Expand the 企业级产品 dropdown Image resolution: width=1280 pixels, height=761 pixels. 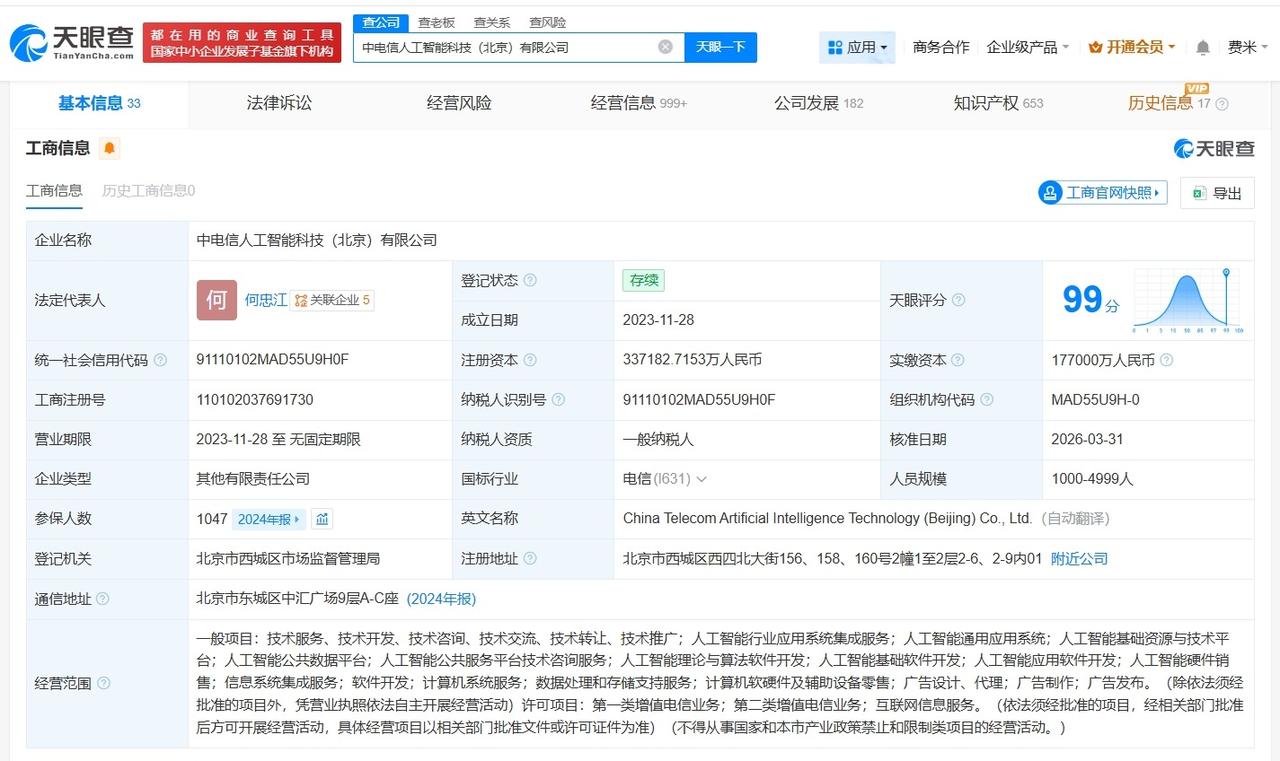pos(1028,47)
